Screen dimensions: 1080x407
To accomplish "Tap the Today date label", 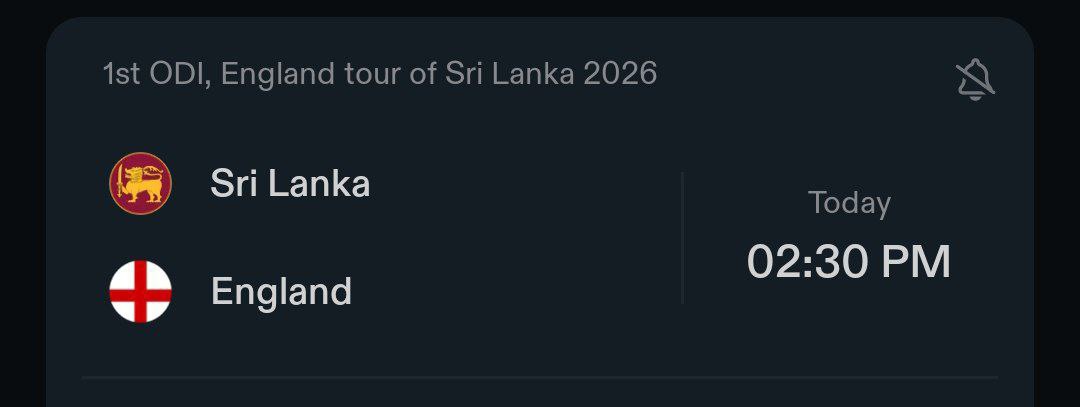I will click(849, 203).
